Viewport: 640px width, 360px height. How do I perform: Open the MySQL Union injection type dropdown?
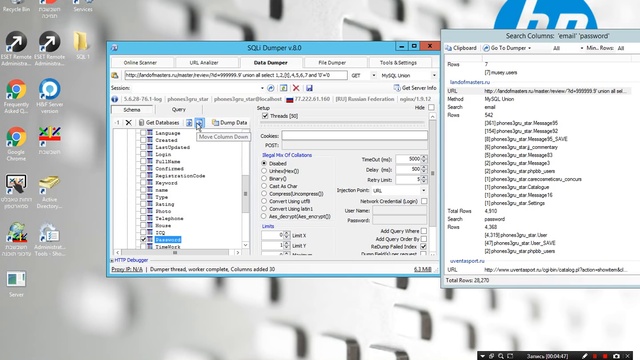[434, 76]
